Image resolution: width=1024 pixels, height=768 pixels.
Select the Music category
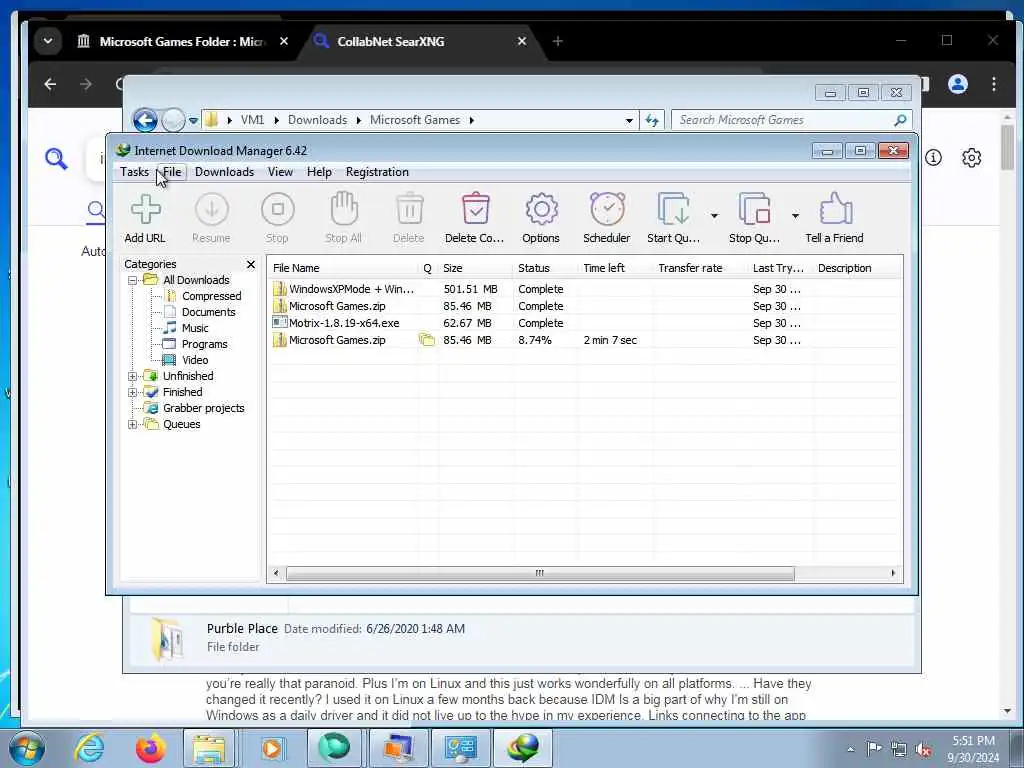coord(195,328)
